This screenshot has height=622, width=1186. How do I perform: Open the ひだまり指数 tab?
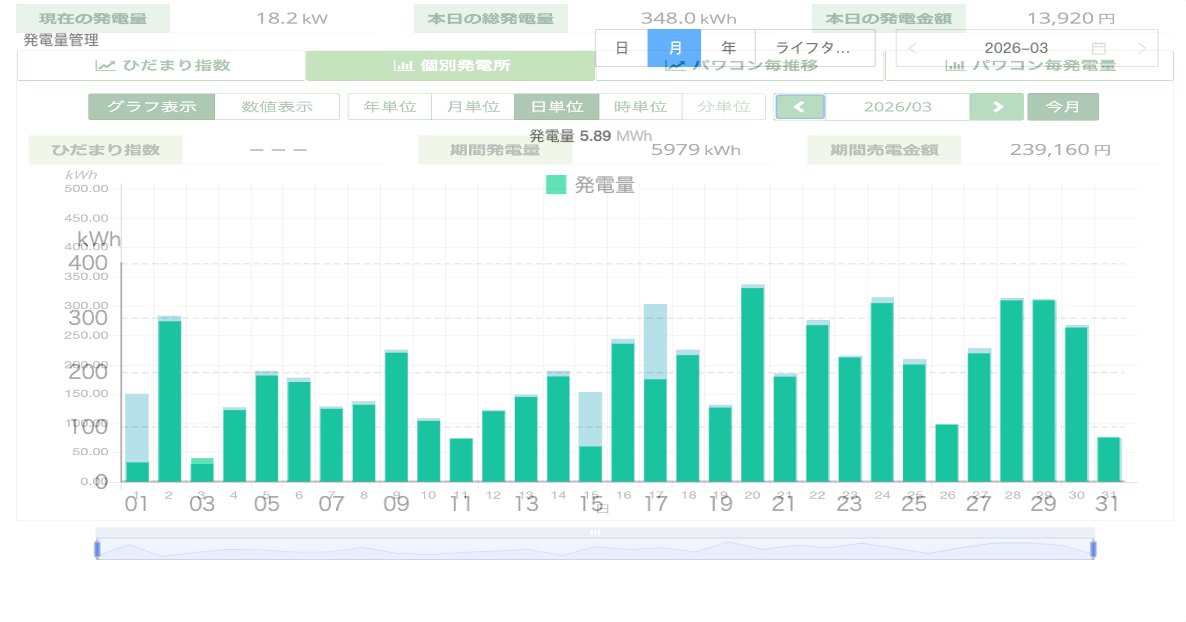coord(161,66)
